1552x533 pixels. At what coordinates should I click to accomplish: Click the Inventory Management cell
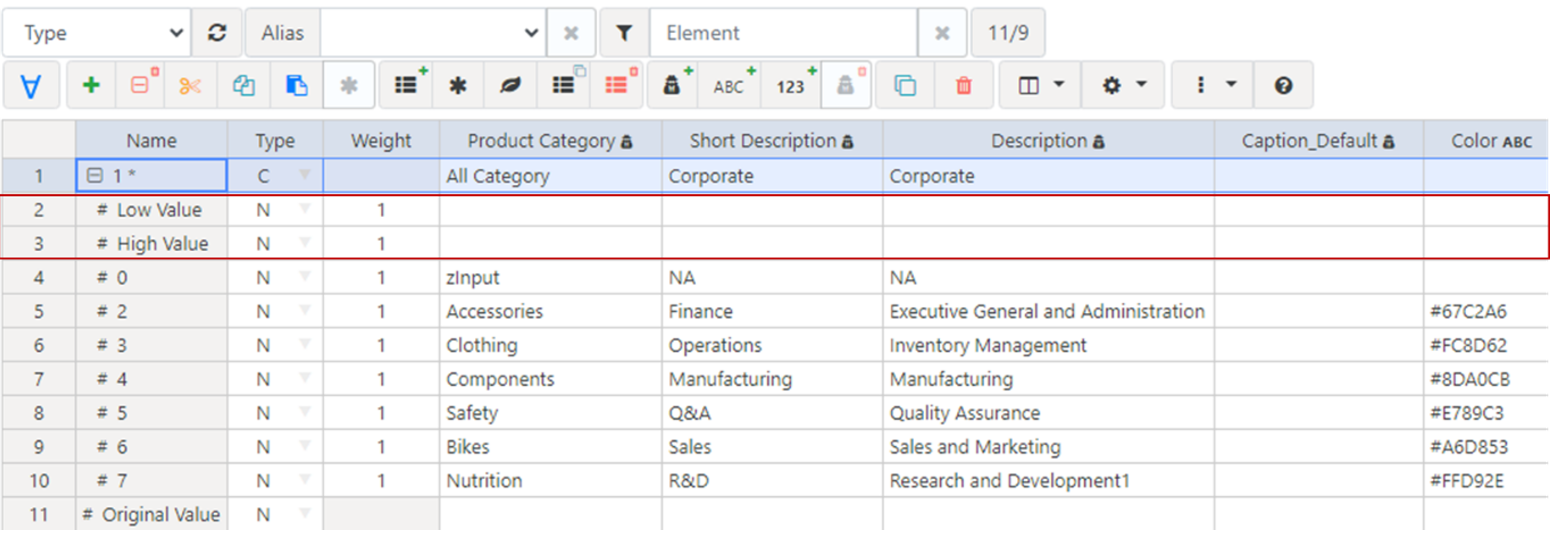point(1048,346)
